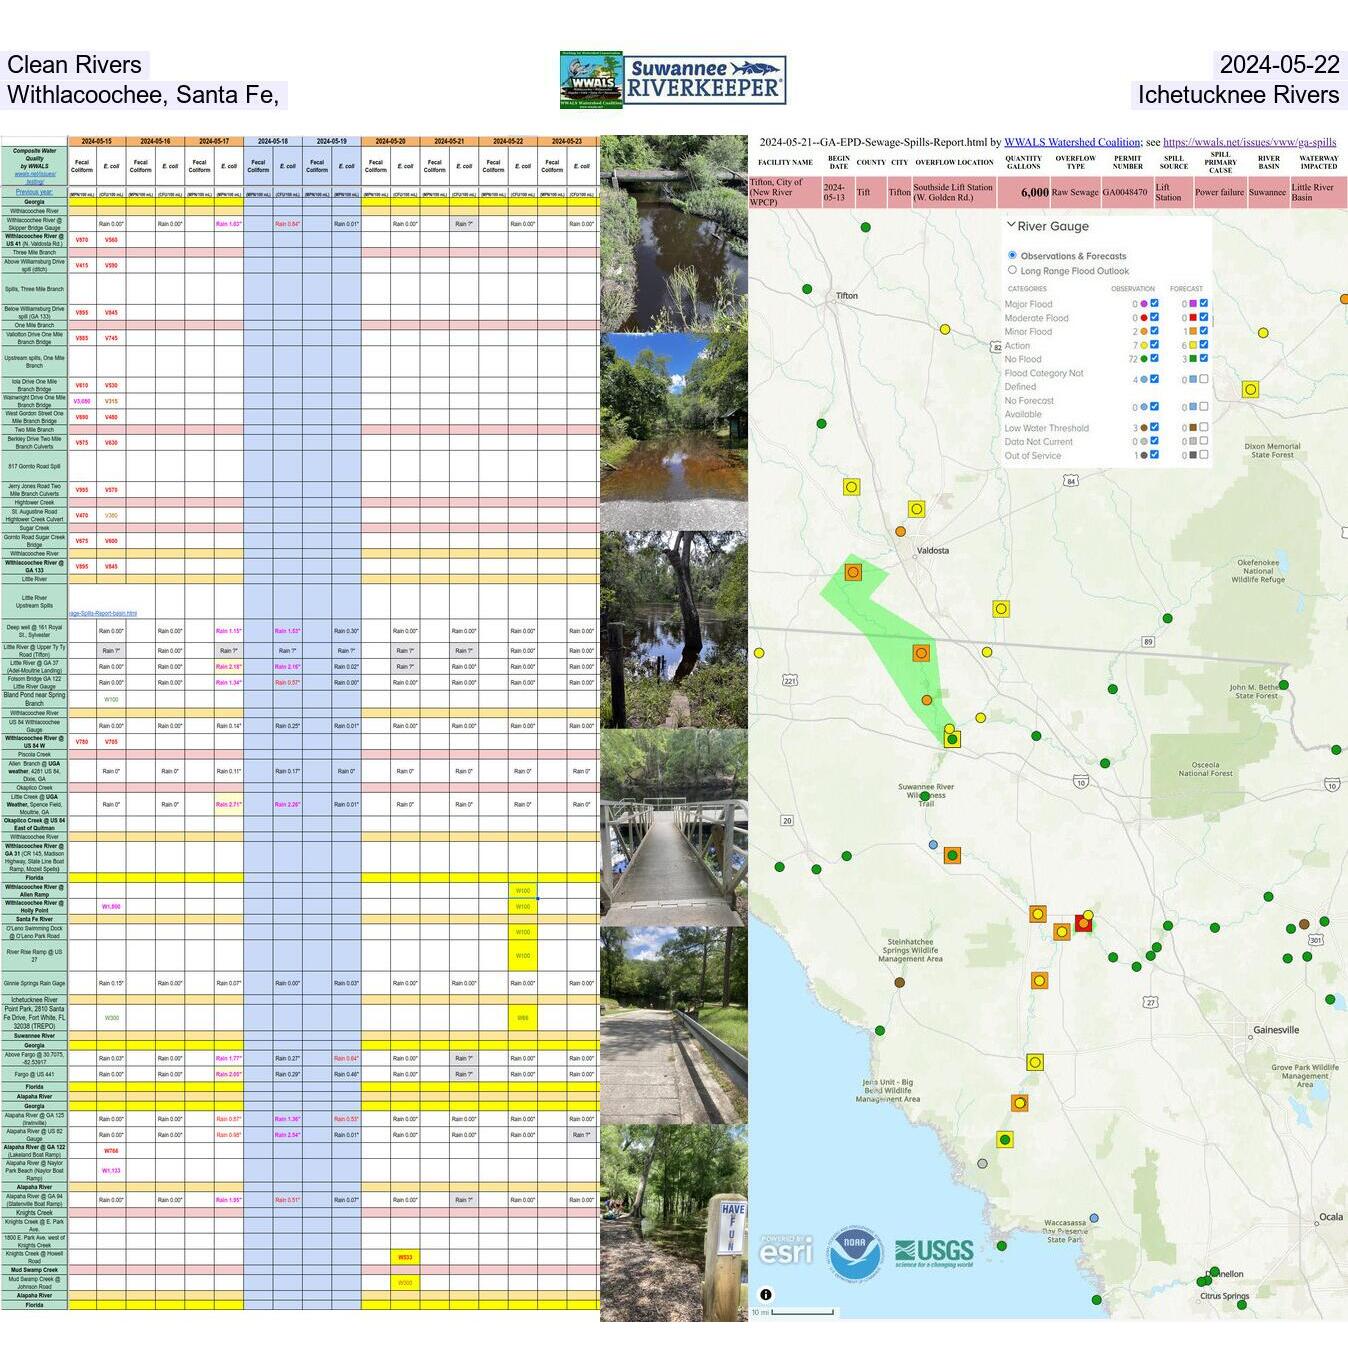1348x1348 pixels.
Task: Select Observations & Forecasts radio button
Action: point(1012,255)
